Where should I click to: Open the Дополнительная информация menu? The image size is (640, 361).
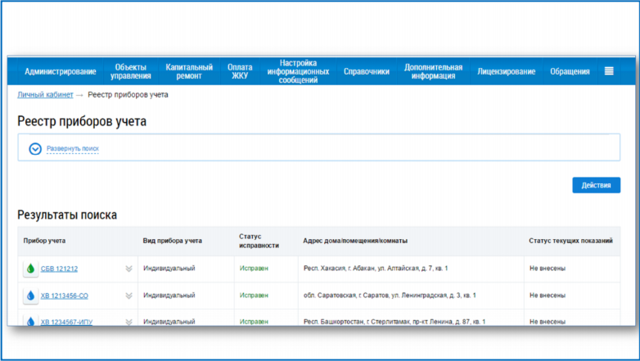433,71
